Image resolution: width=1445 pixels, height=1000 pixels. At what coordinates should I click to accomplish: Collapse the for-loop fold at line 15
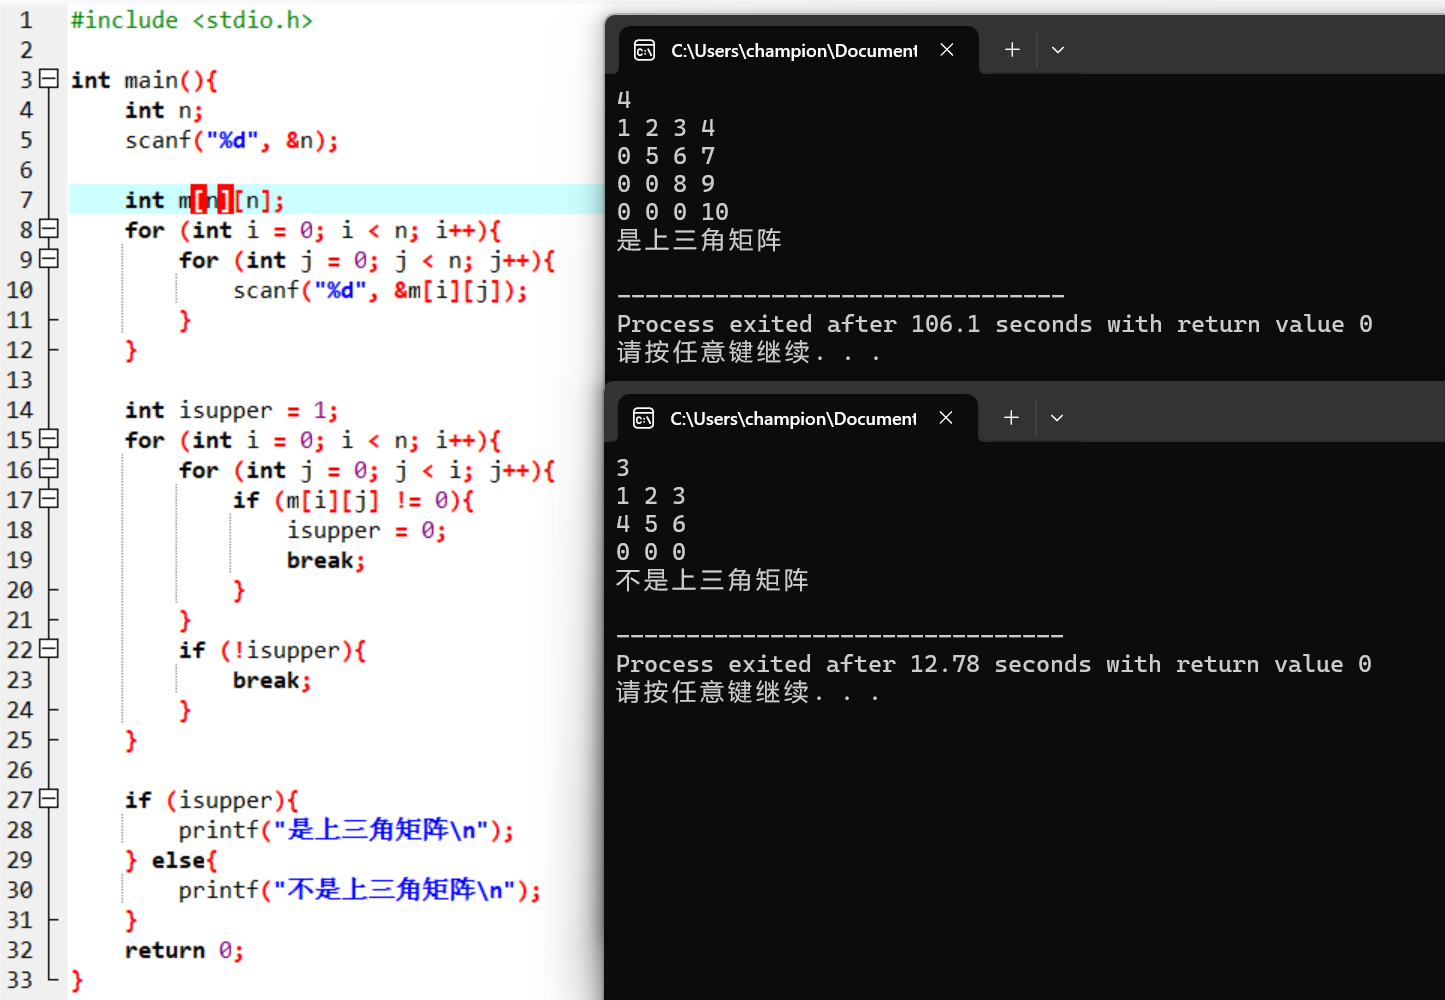click(49, 439)
